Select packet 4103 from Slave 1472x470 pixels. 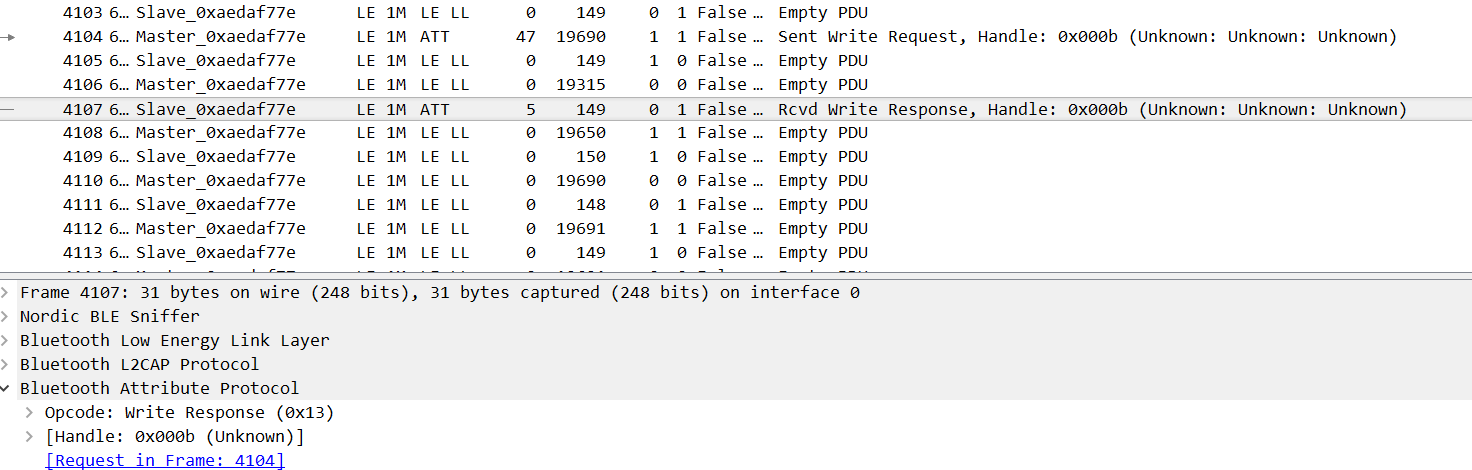point(600,13)
